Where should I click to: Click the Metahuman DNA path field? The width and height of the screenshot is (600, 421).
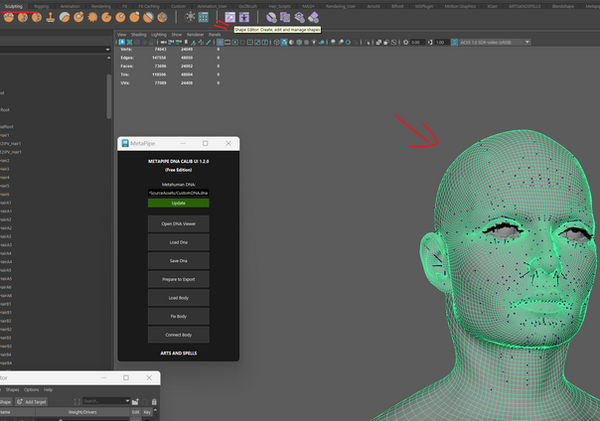pyautogui.click(x=178, y=192)
